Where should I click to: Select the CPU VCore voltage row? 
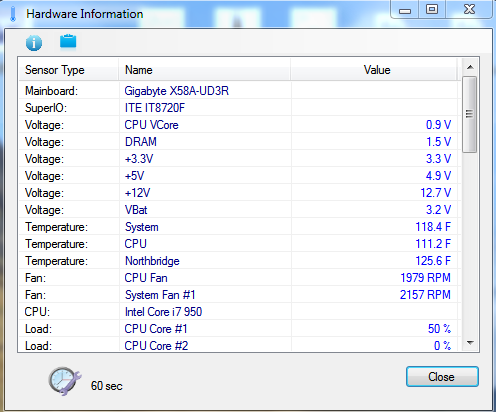click(x=238, y=125)
